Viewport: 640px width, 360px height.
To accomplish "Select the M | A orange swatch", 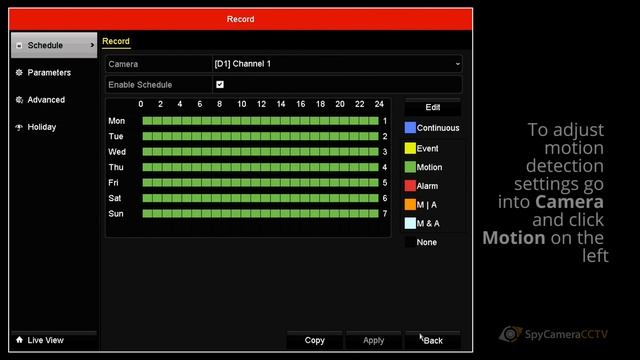I will tap(410, 204).
